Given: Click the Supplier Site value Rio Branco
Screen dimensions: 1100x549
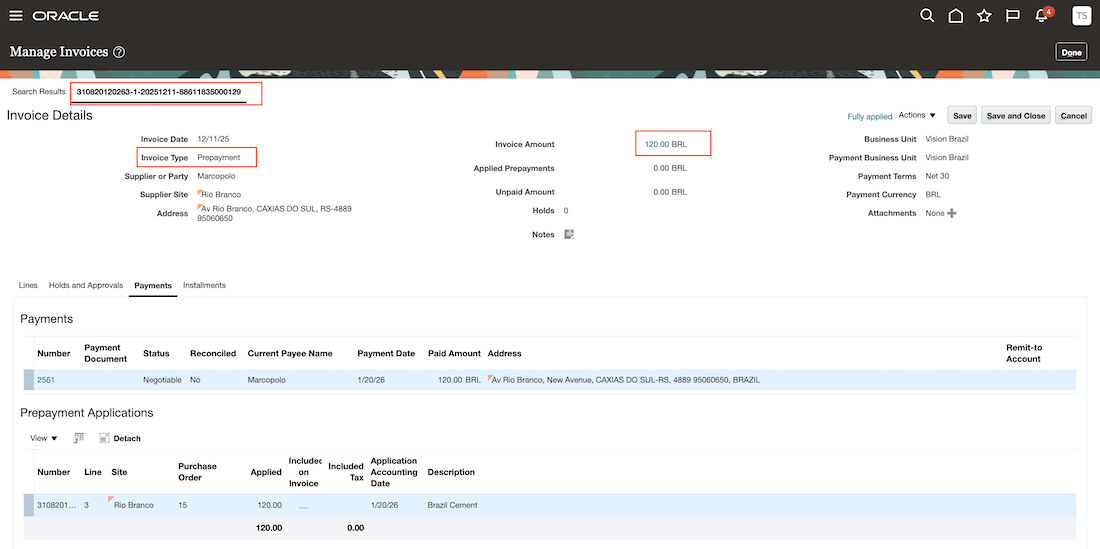Looking at the screenshot, I should (x=221, y=194).
